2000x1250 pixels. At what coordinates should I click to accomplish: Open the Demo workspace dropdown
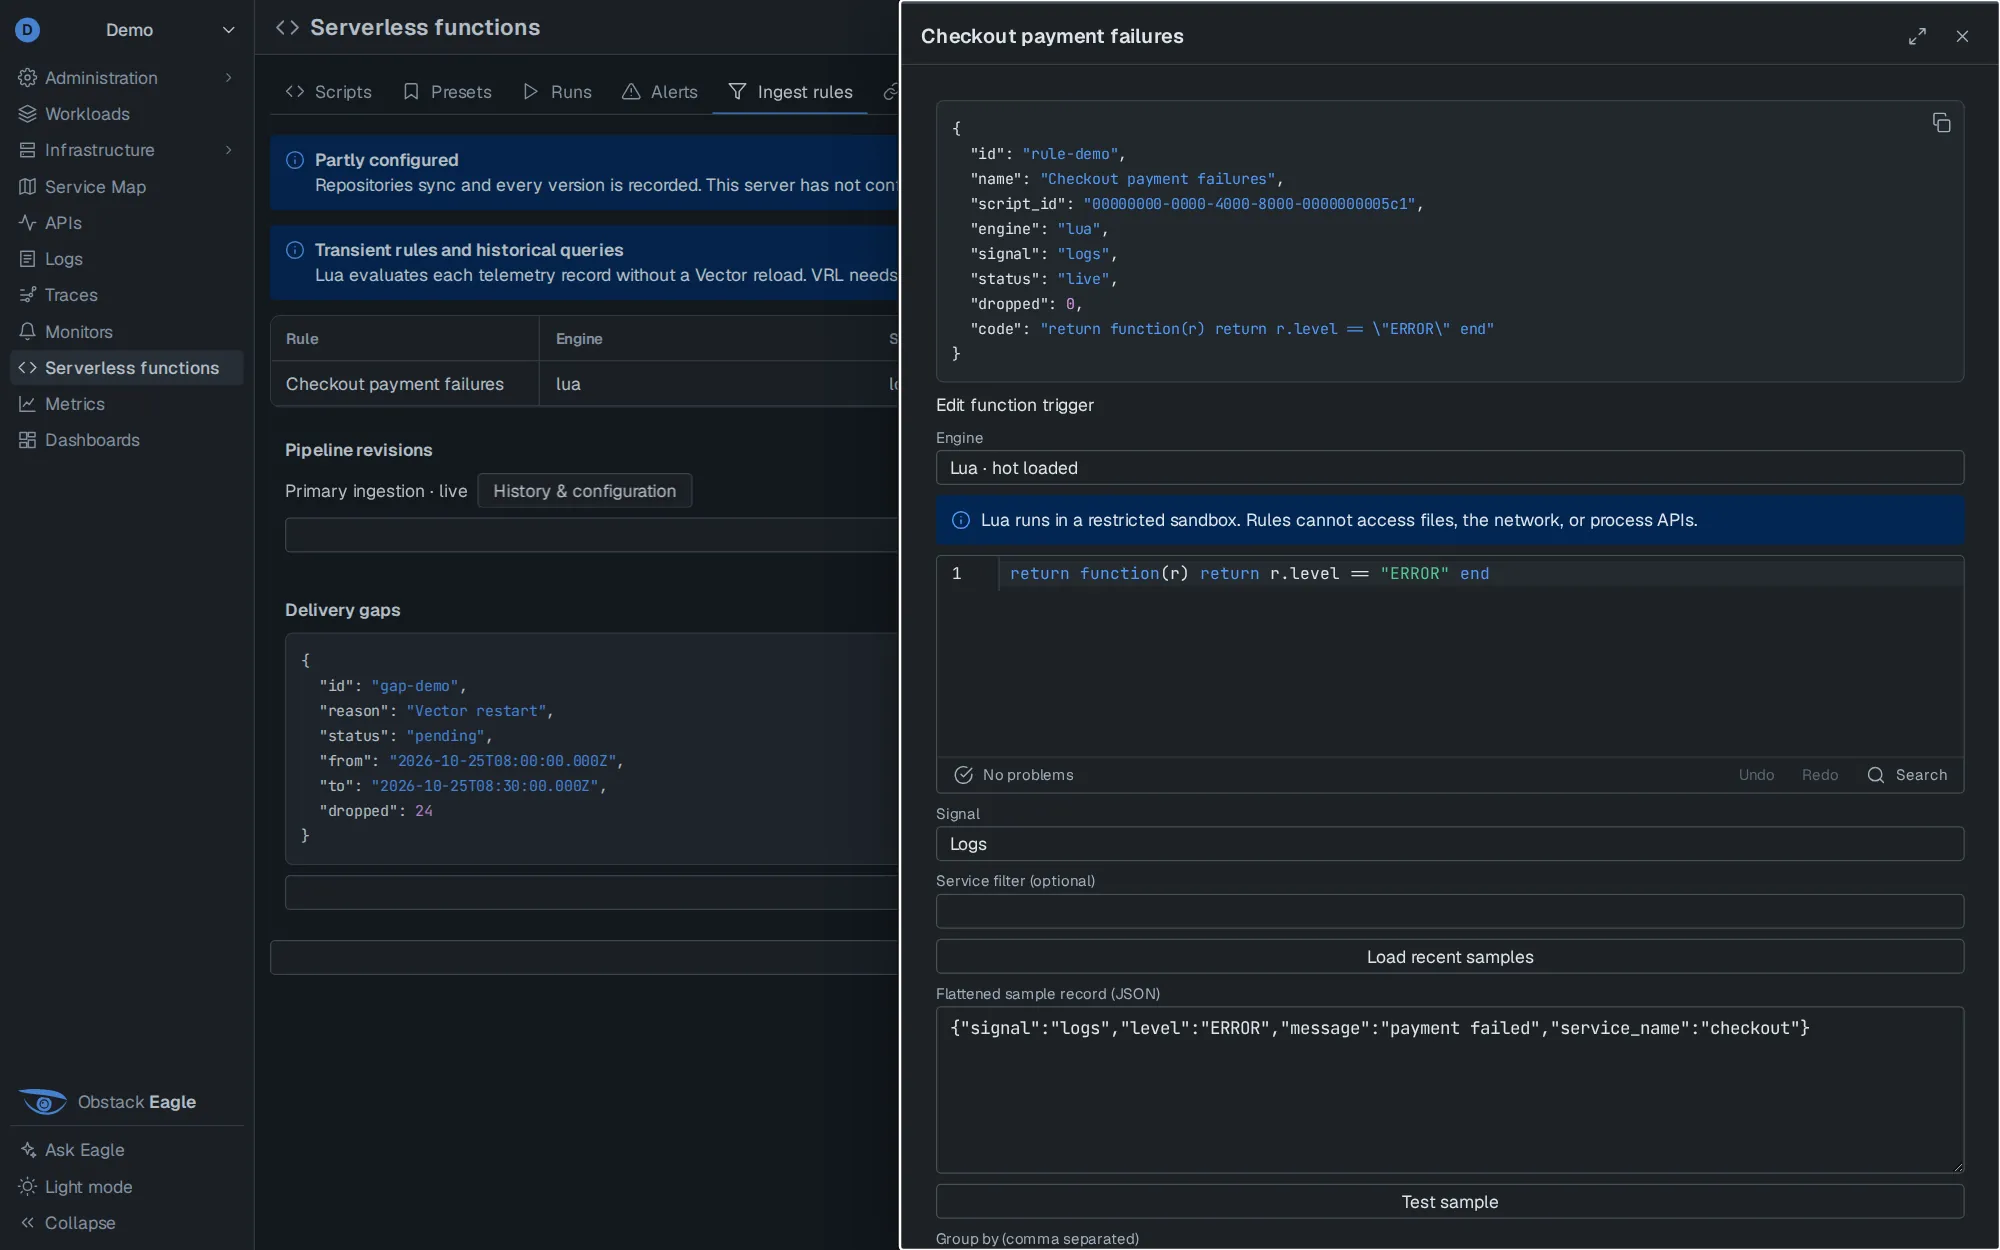click(127, 30)
